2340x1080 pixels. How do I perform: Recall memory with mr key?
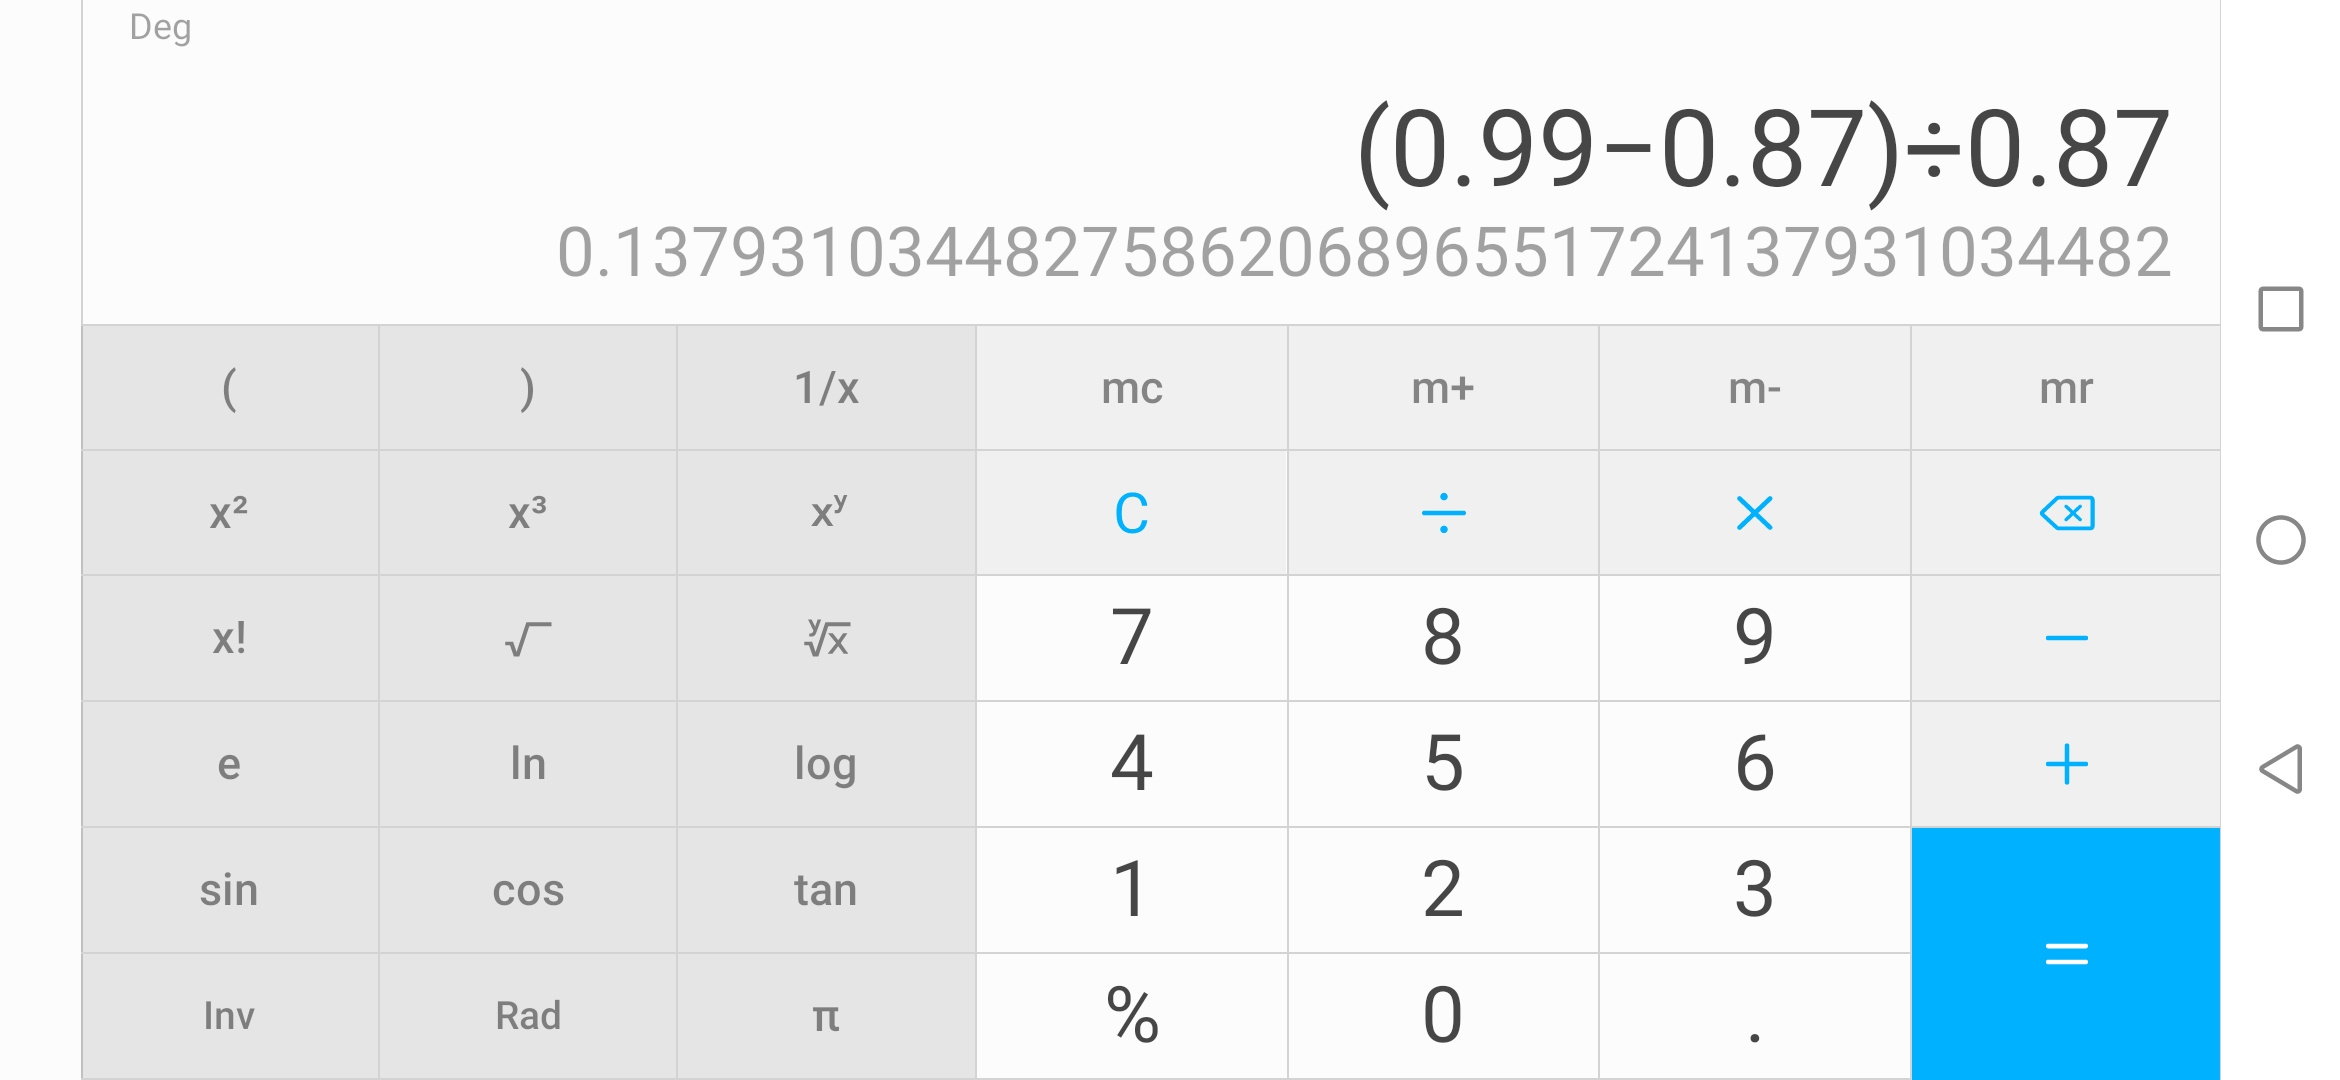click(2066, 388)
